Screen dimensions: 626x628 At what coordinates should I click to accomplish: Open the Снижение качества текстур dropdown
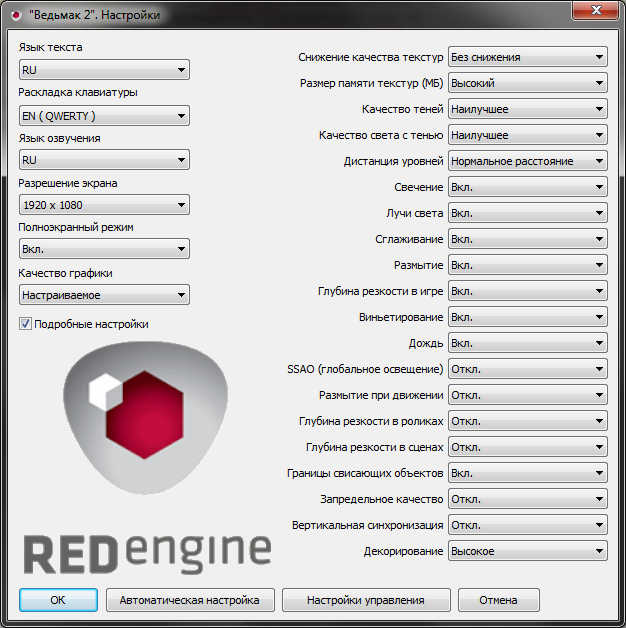coord(527,57)
